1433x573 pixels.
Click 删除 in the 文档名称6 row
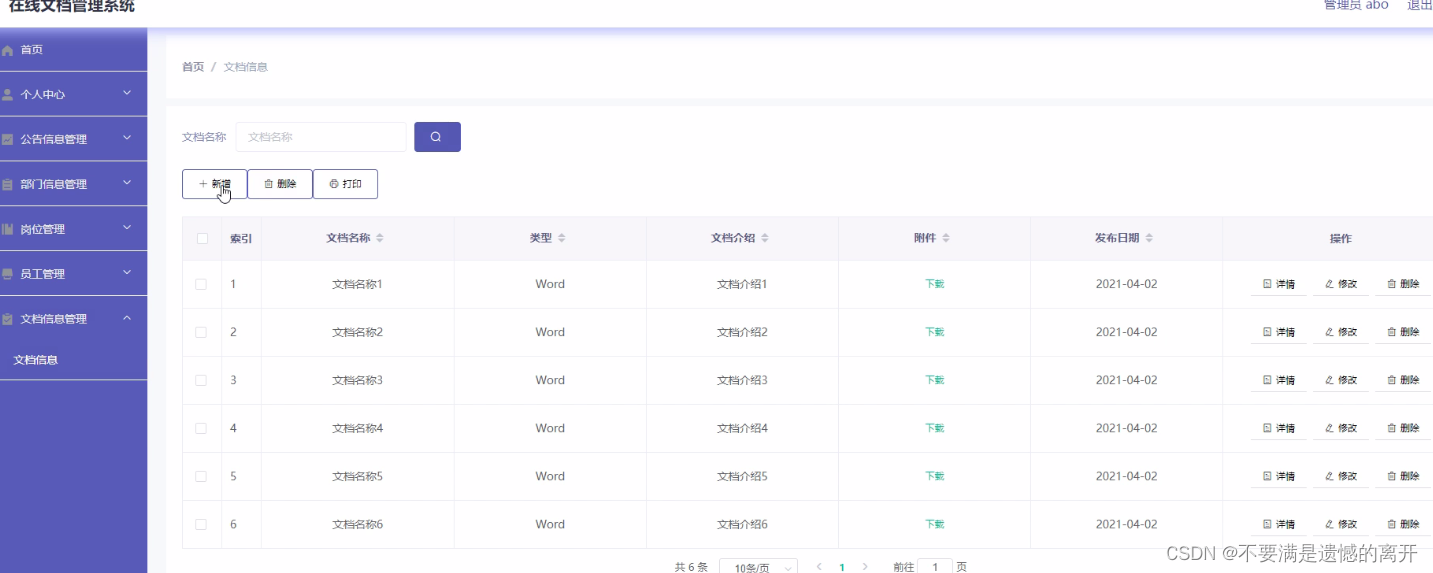(1403, 524)
